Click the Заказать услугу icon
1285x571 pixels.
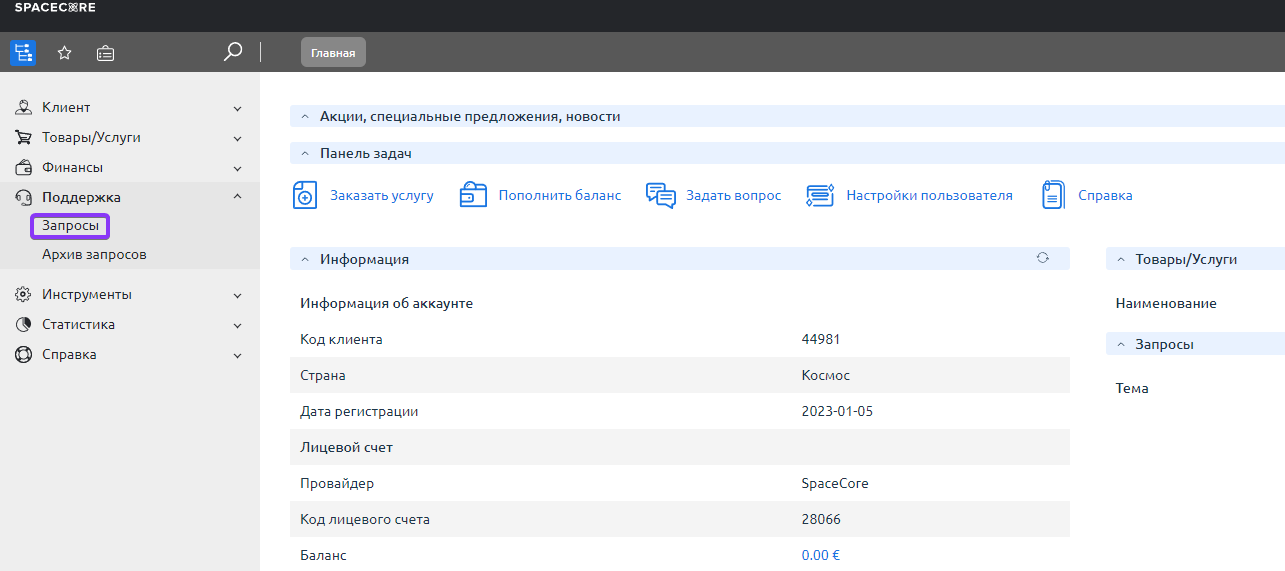pyautogui.click(x=305, y=195)
